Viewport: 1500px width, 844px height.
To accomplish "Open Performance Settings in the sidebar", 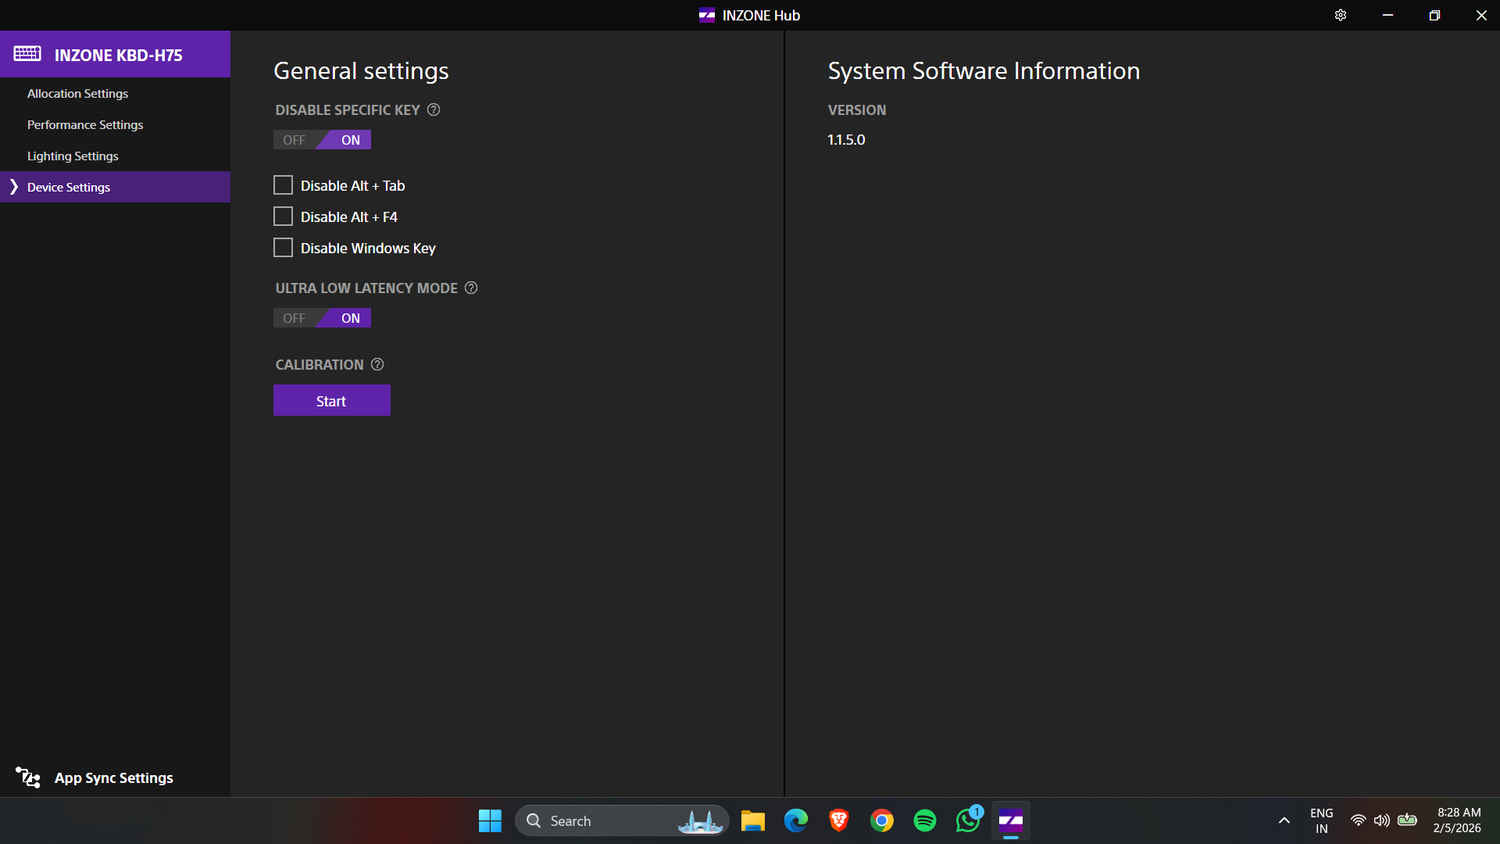I will tap(85, 125).
